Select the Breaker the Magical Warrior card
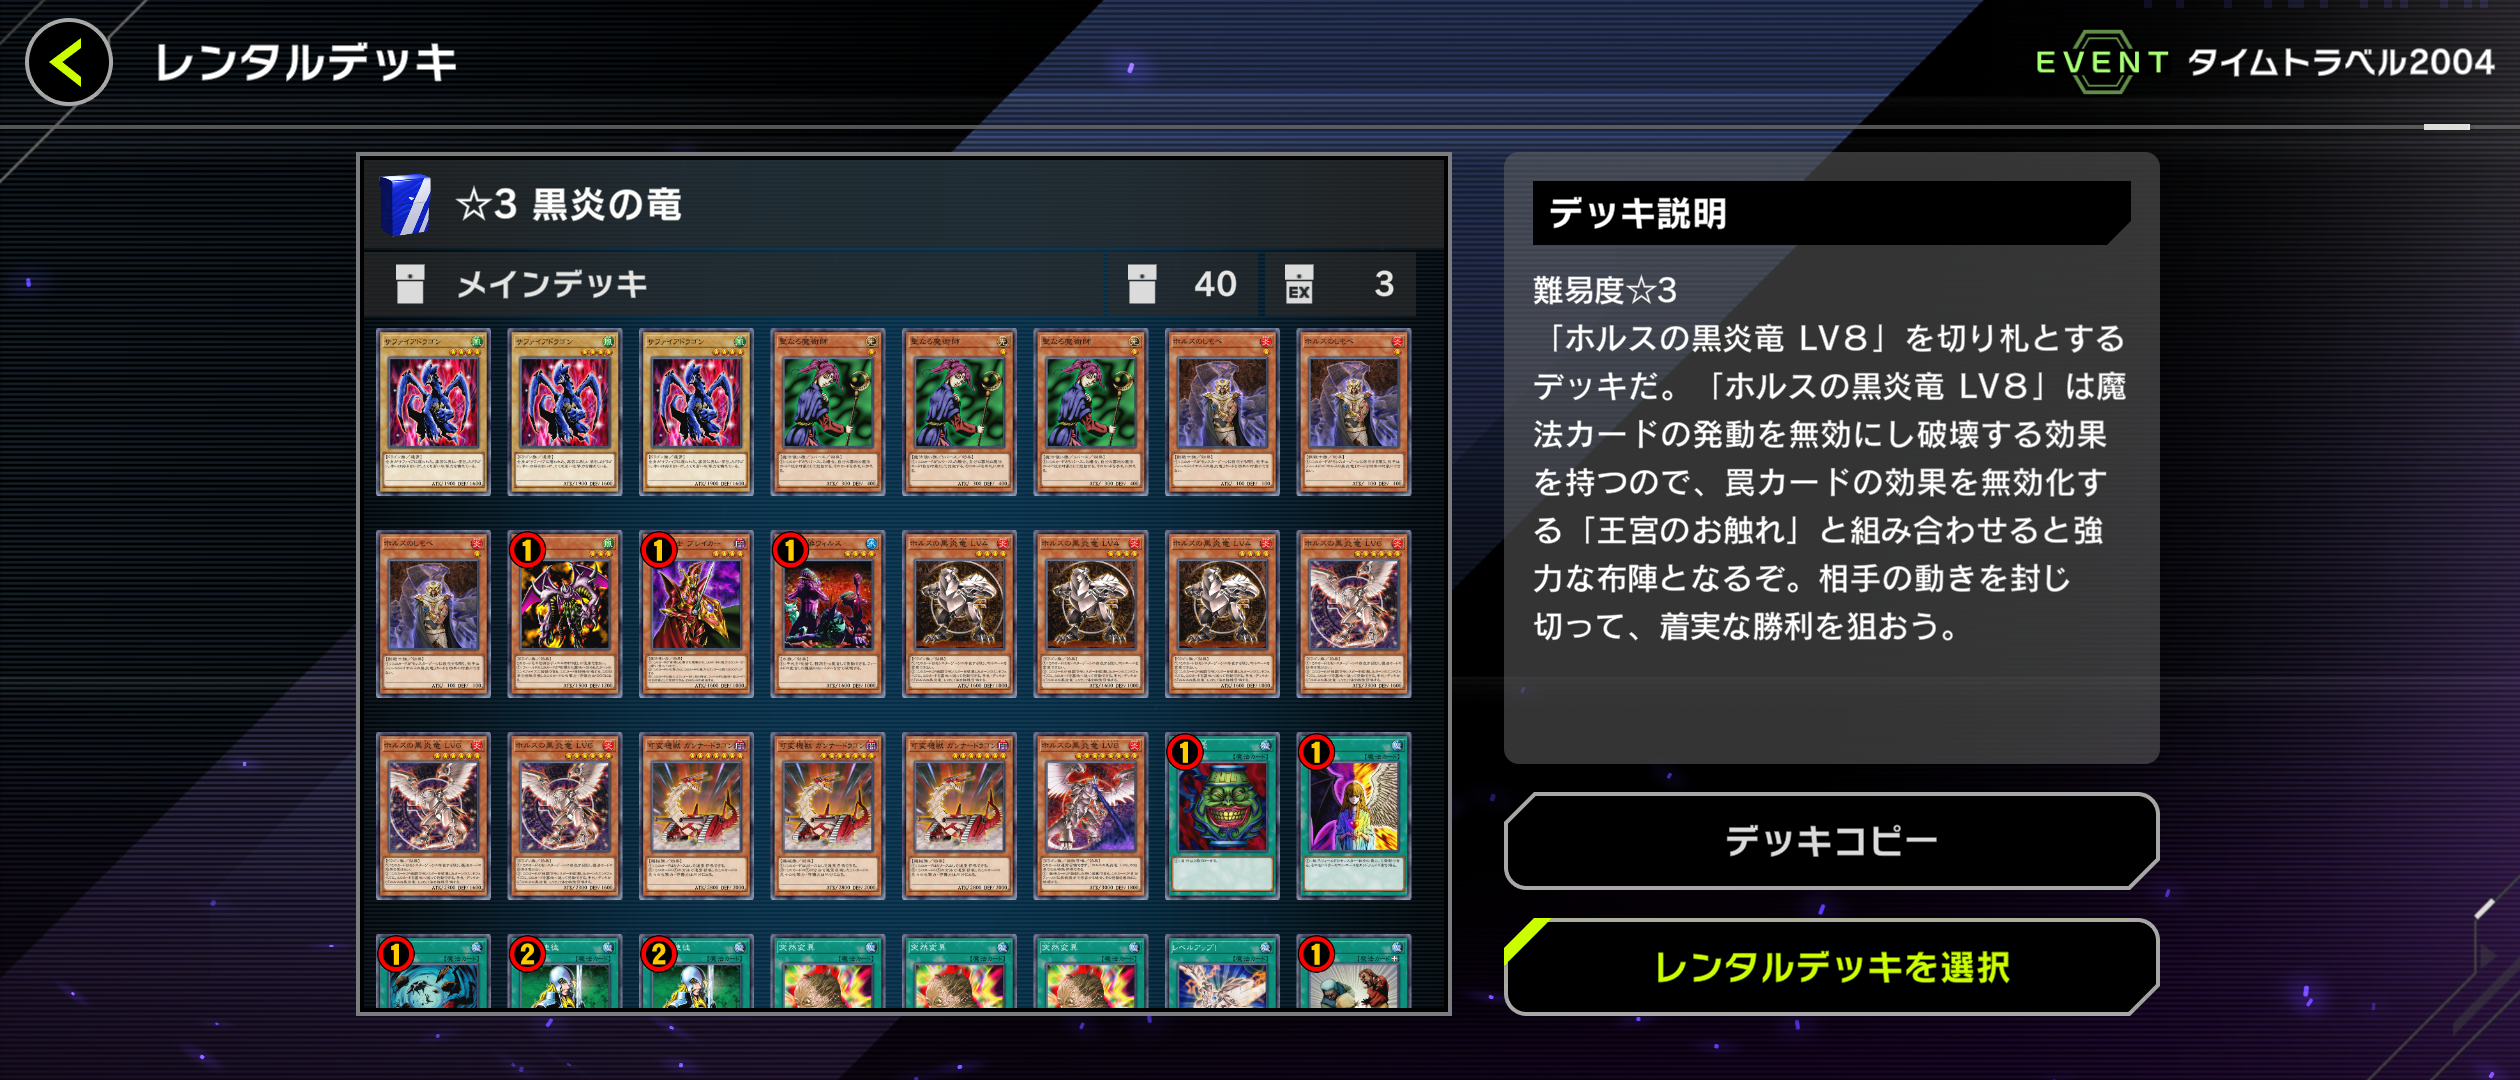The height and width of the screenshot is (1080, 2520). coord(696,614)
